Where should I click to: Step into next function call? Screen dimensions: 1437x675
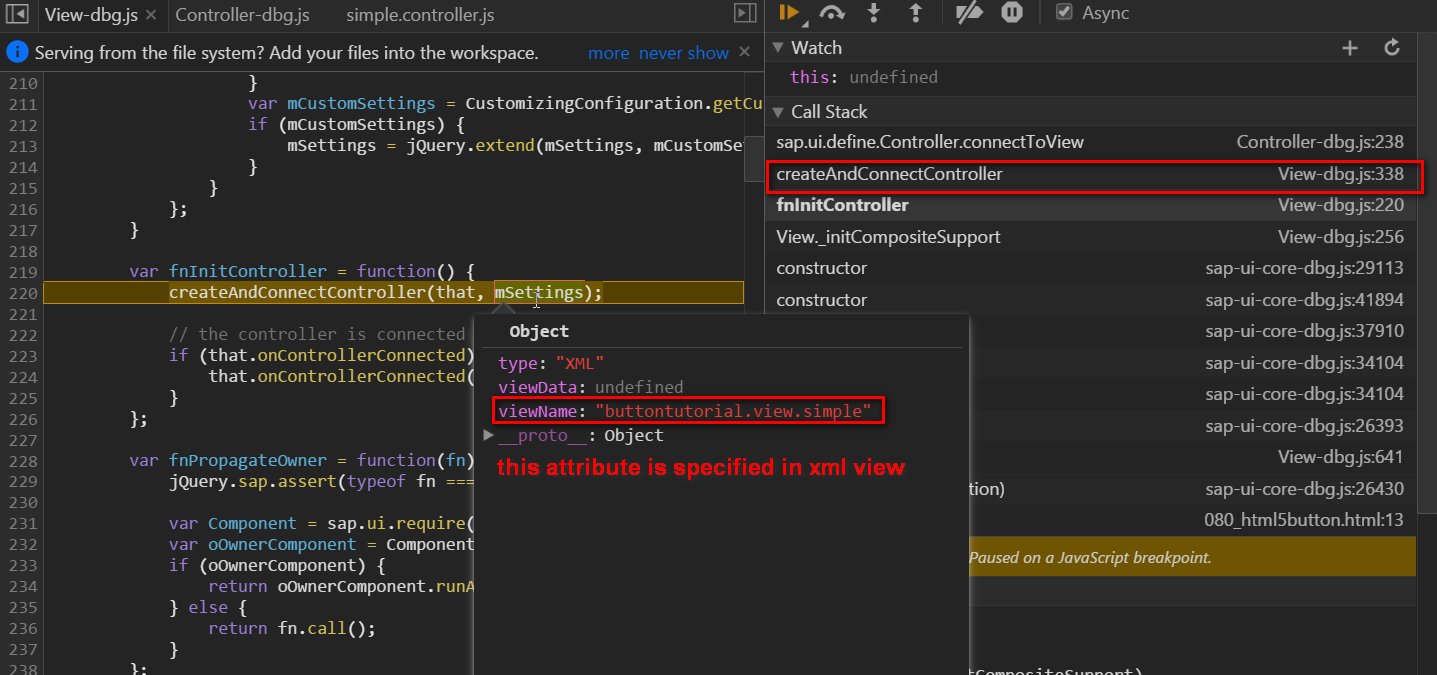click(874, 13)
